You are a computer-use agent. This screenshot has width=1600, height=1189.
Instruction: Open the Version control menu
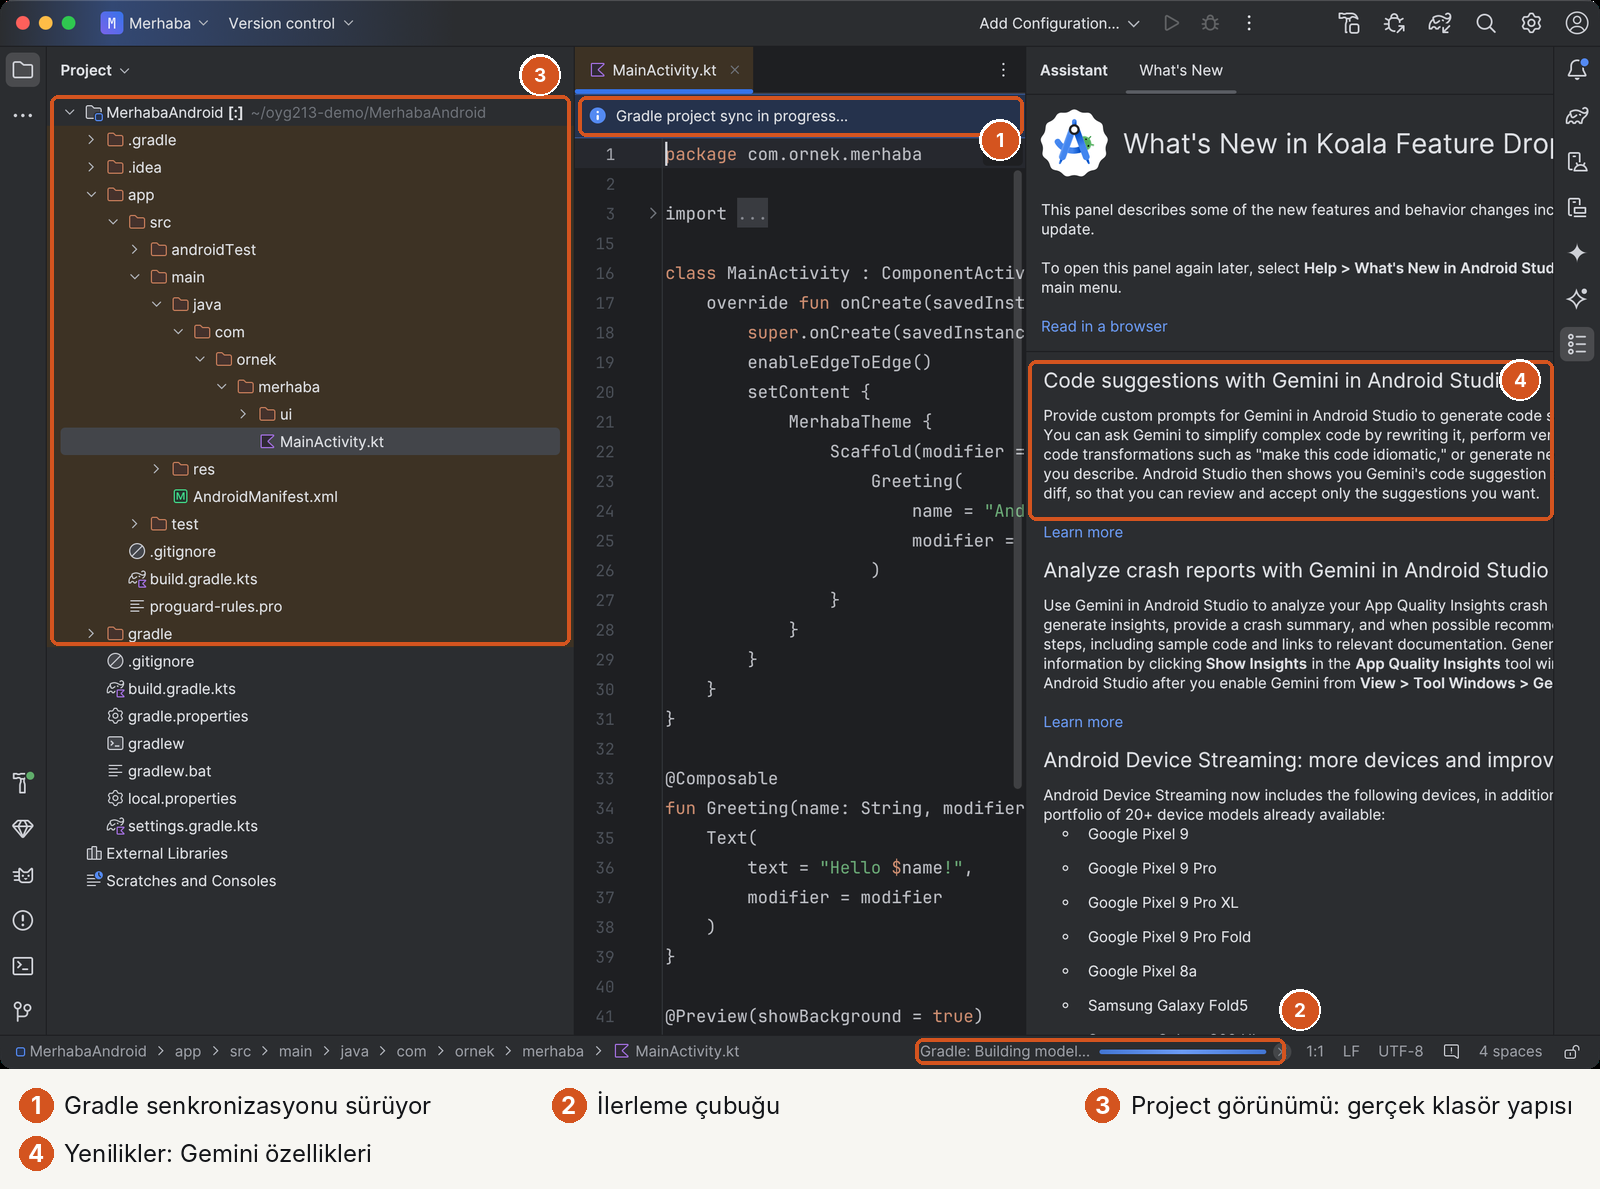point(291,23)
